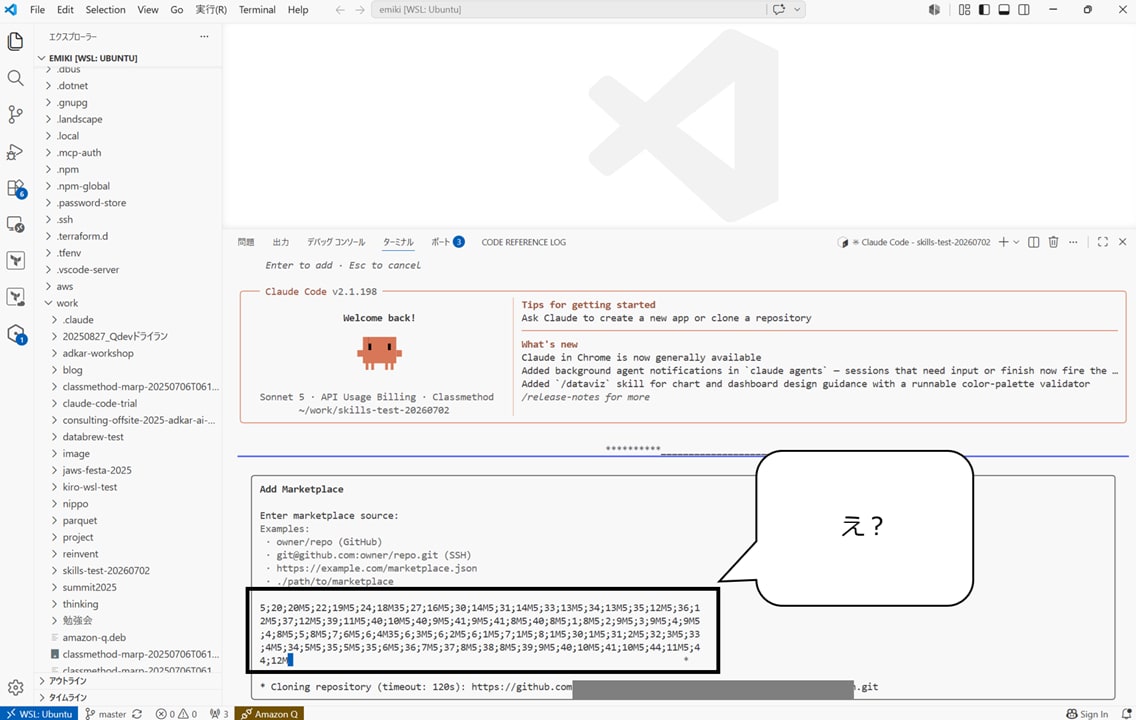Open Extensions view with badge 6
Viewport: 1136px width, 720px height.
15,188
